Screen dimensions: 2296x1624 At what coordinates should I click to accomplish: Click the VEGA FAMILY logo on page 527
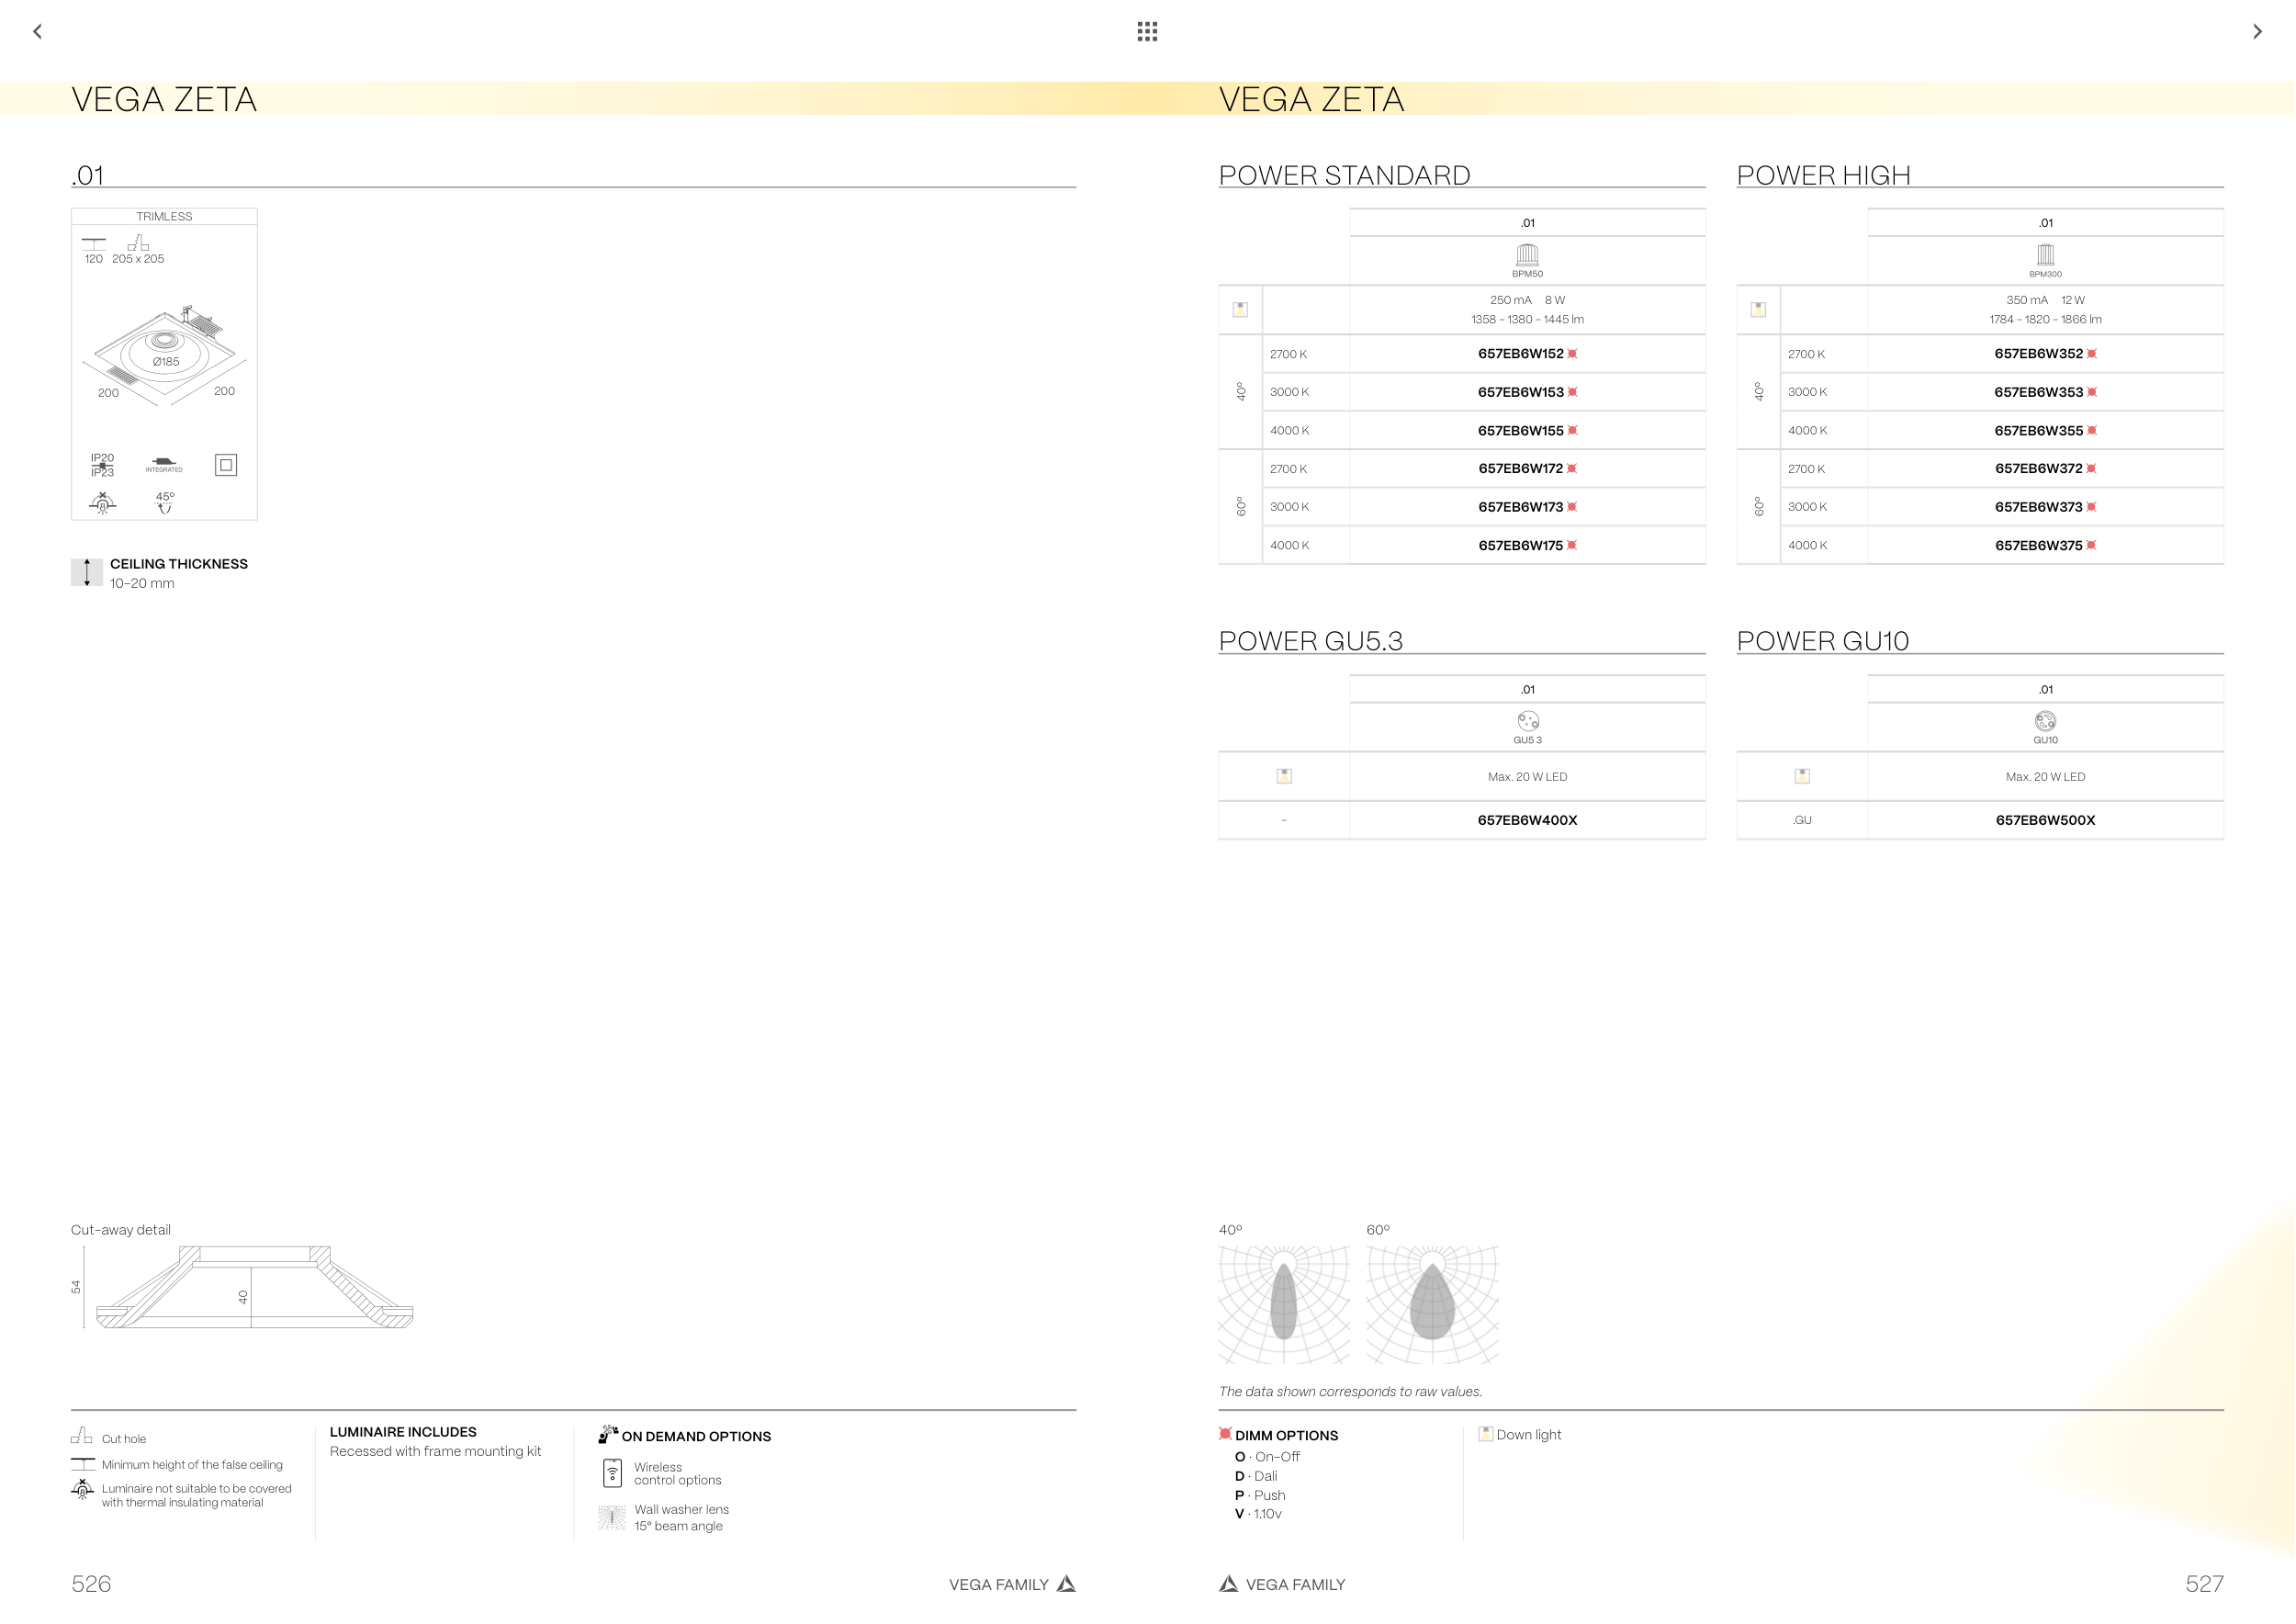click(1229, 1584)
